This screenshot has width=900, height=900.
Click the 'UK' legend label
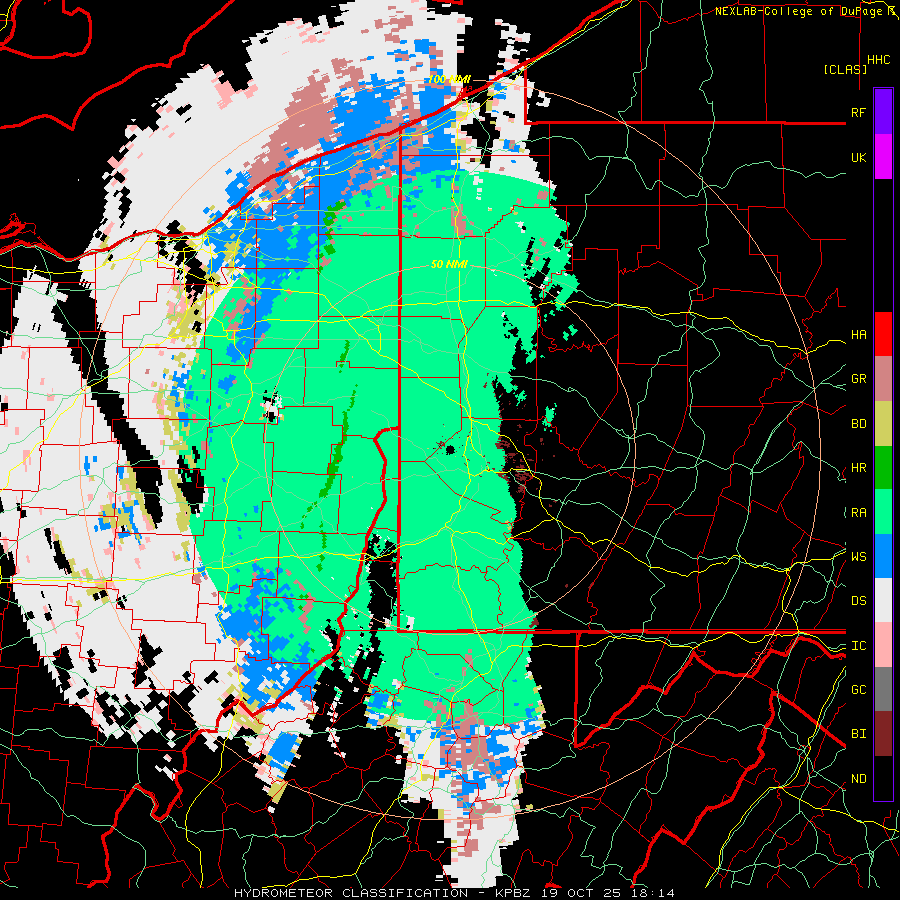[858, 157]
